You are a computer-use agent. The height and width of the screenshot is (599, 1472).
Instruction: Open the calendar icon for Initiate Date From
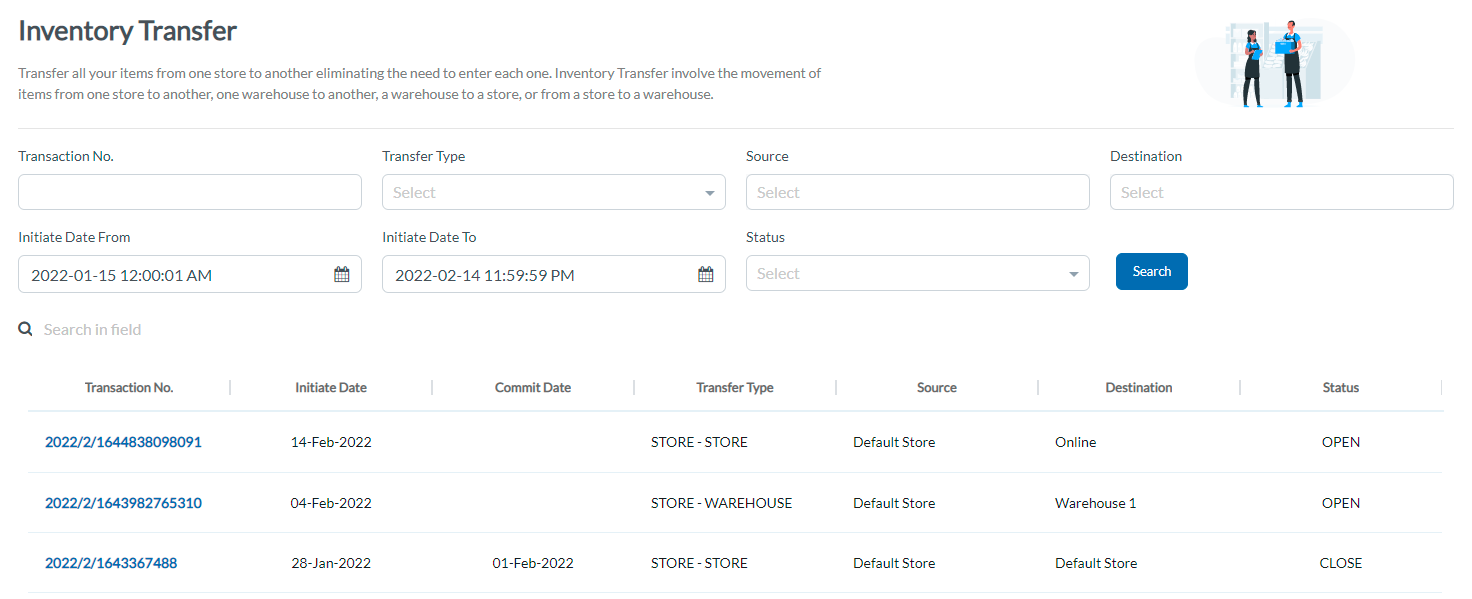pyautogui.click(x=341, y=273)
